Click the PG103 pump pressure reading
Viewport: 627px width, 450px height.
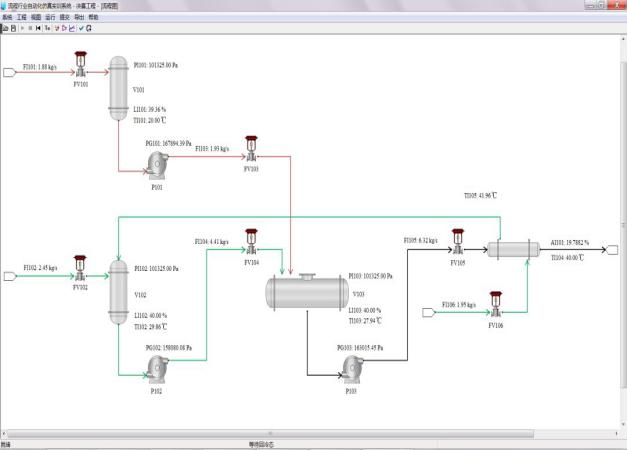coord(360,348)
